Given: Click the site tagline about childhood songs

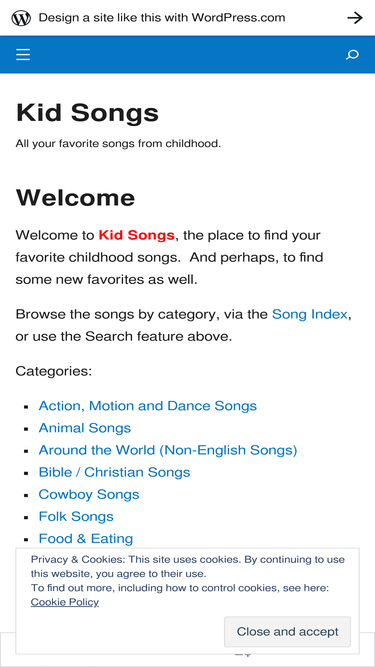Looking at the screenshot, I should coord(118,144).
